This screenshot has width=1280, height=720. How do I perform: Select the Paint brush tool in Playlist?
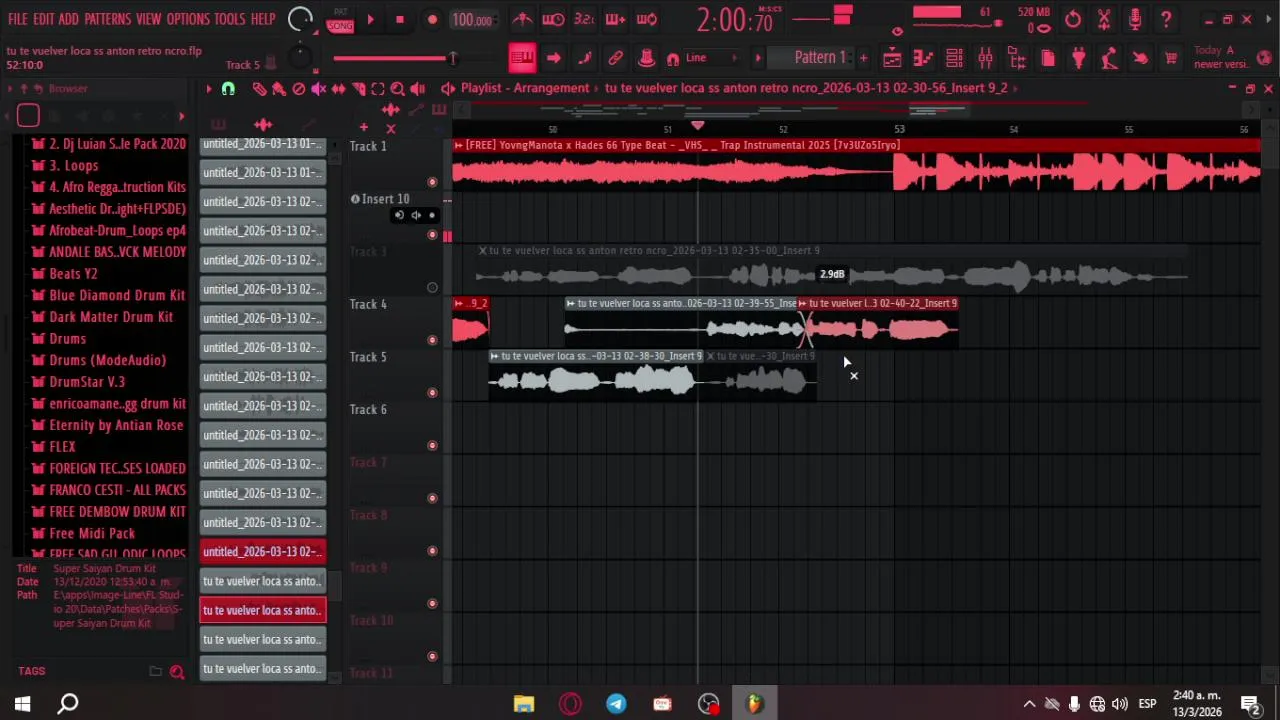279,89
